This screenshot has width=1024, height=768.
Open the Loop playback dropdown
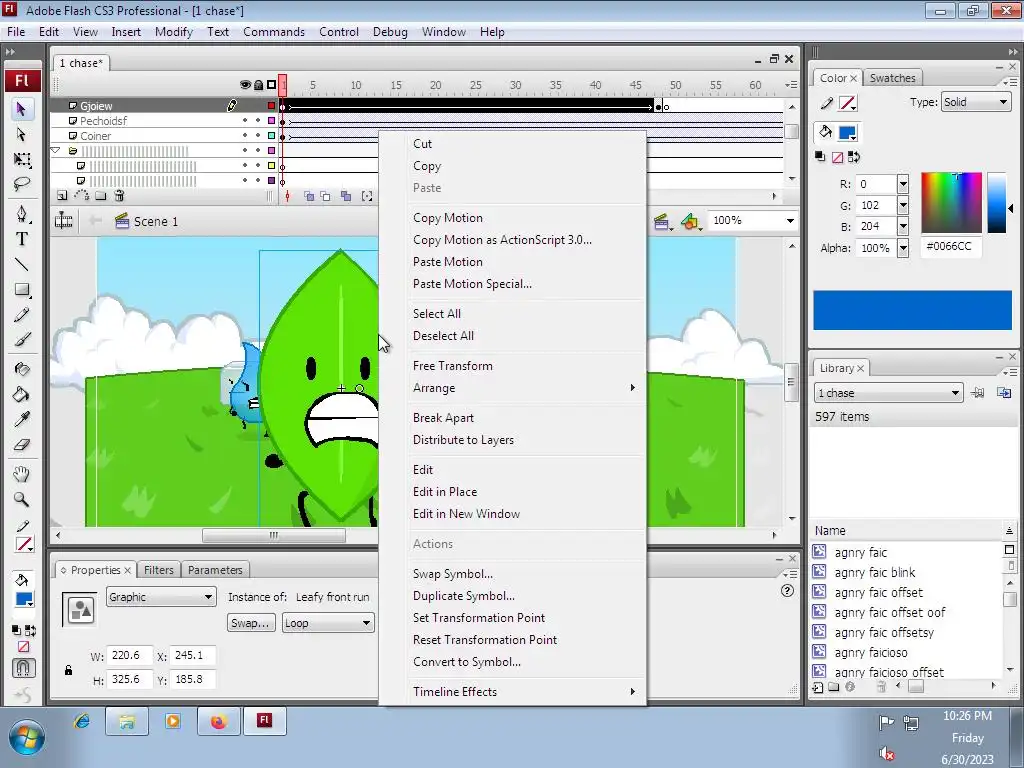click(328, 623)
